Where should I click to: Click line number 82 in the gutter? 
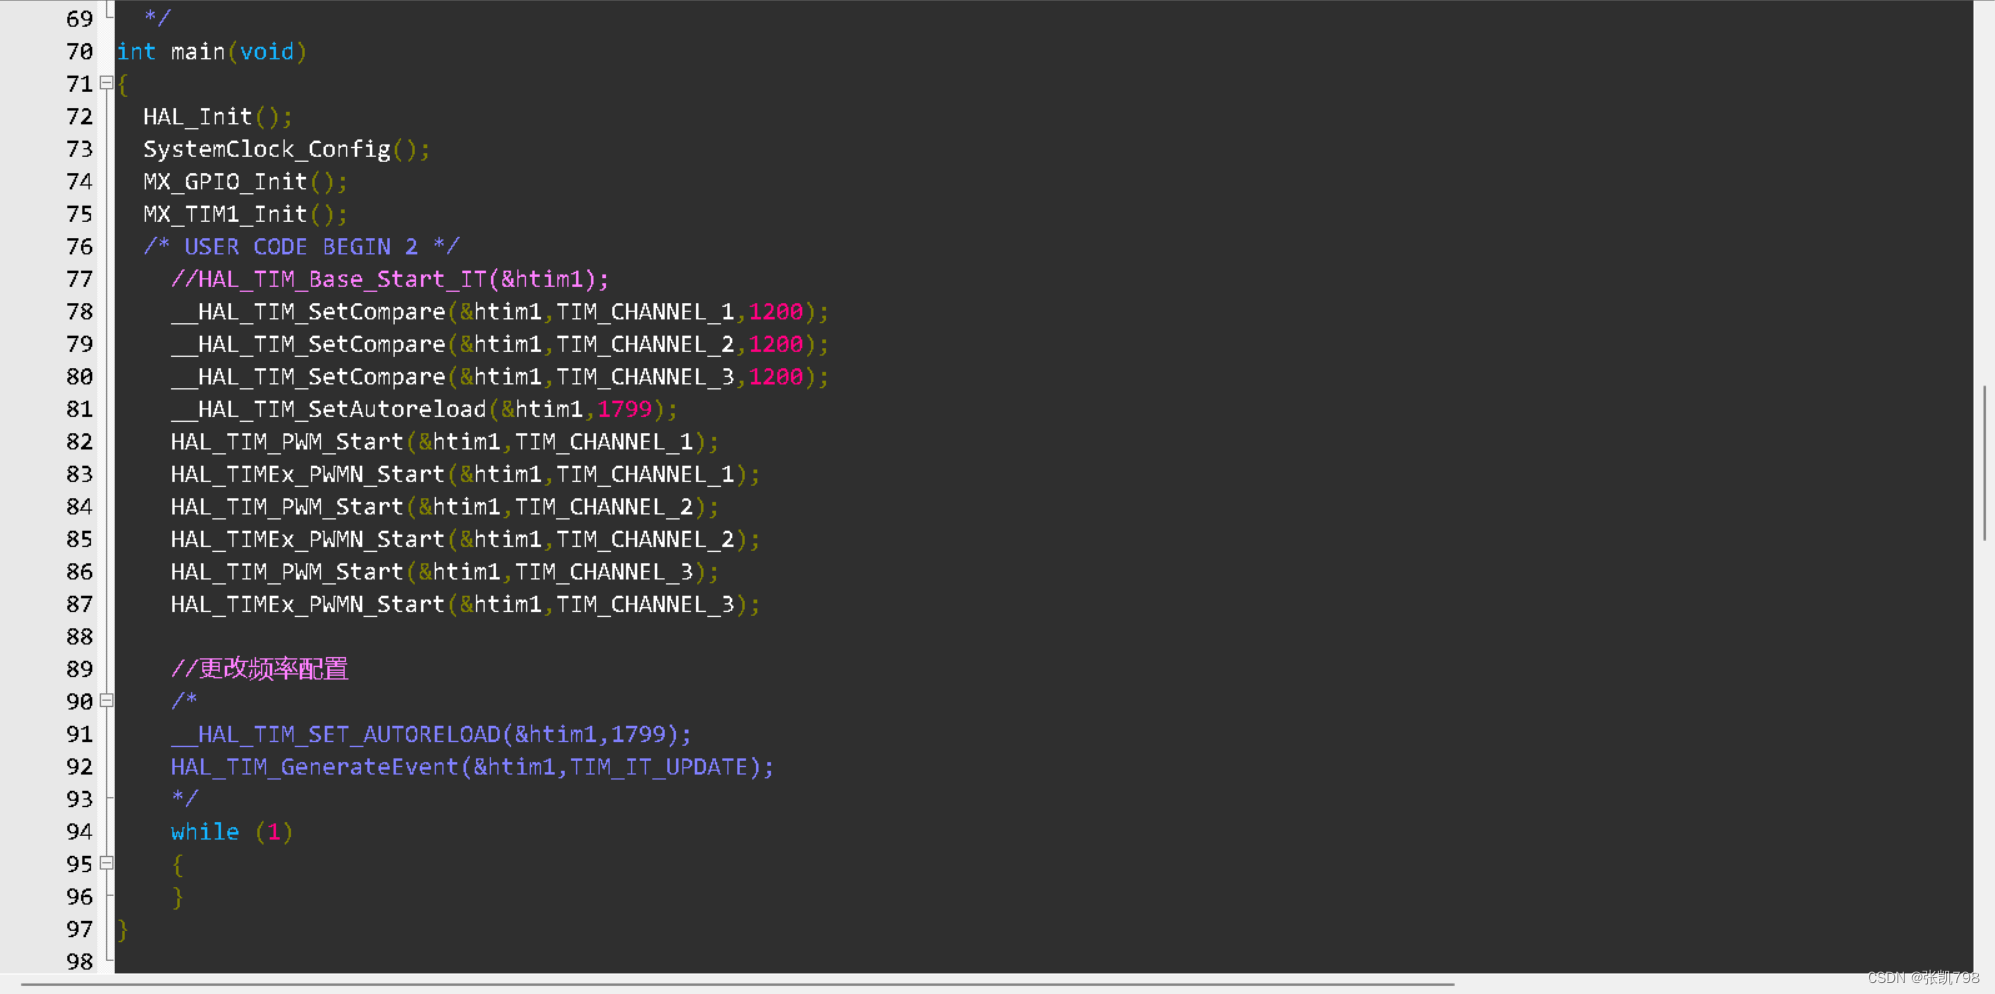tap(79, 442)
